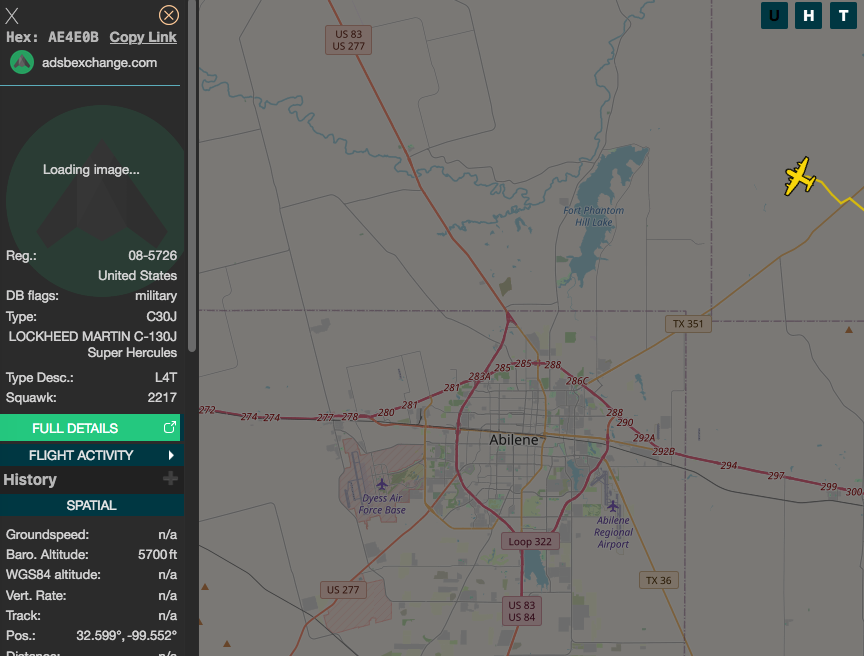This screenshot has height=656, width=864.
Task: Click the TX 351 road shield
Action: (688, 324)
